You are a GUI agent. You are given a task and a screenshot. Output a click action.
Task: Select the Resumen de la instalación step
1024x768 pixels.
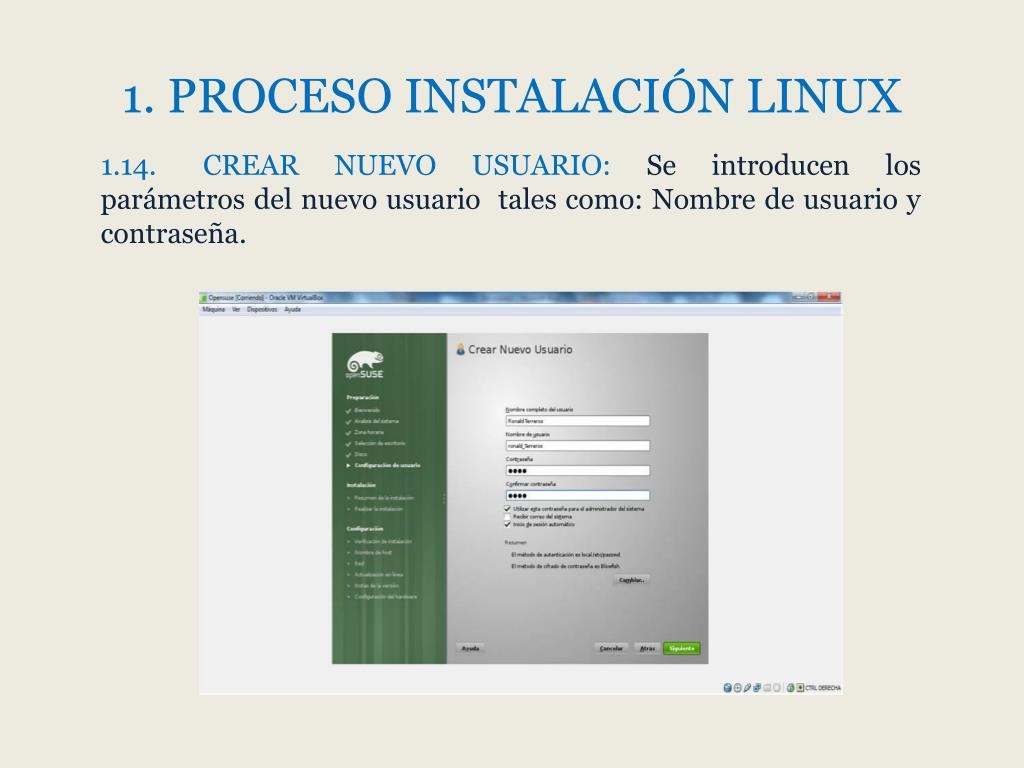(x=384, y=498)
